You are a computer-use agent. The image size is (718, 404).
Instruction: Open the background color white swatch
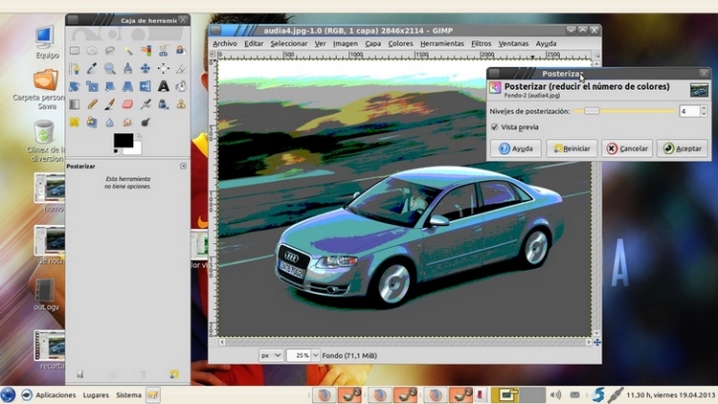(136, 149)
